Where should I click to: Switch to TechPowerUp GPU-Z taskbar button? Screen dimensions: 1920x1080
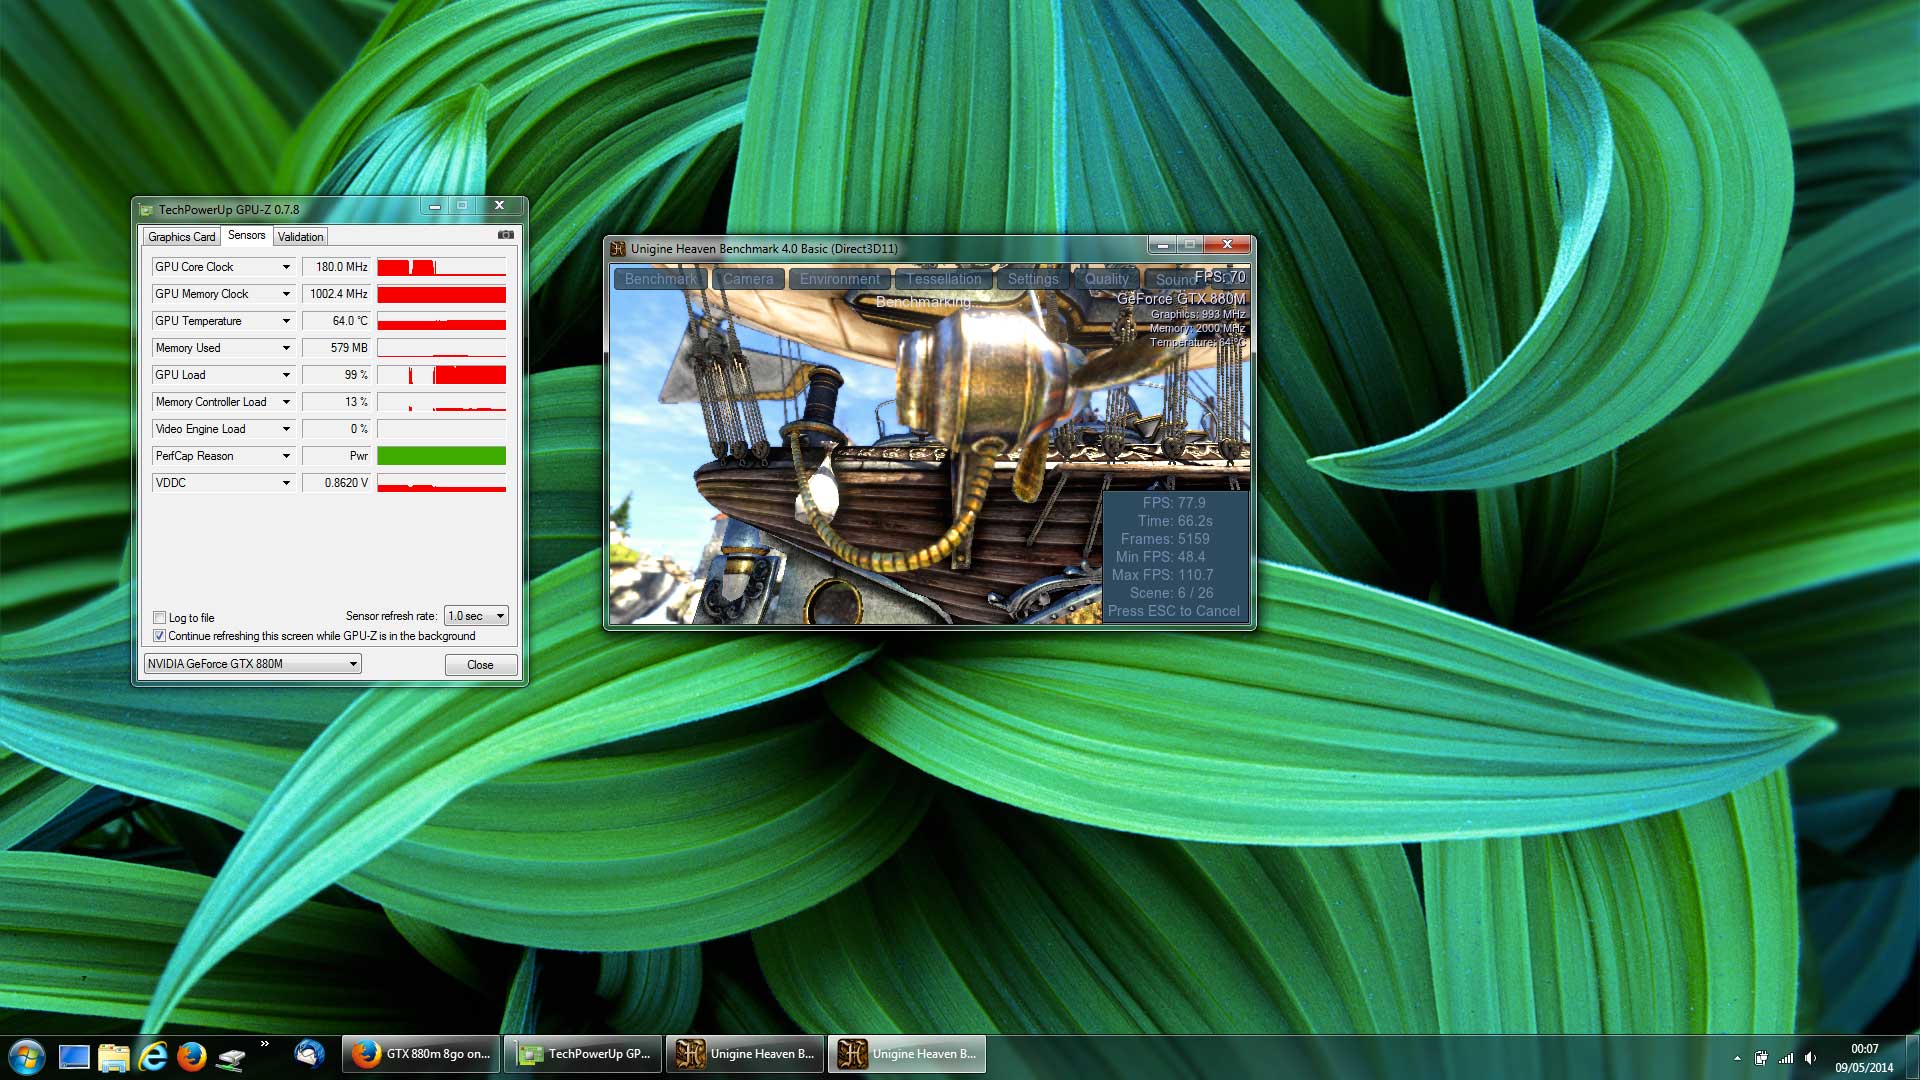point(582,1054)
